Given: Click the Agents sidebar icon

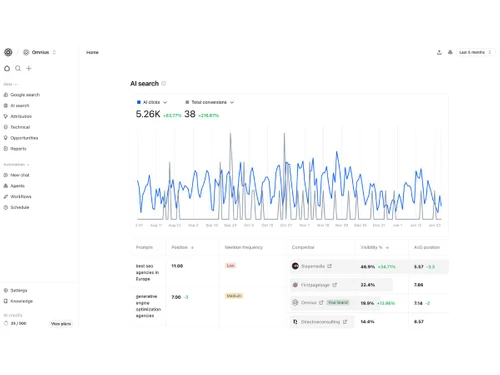Looking at the screenshot, I should (x=6, y=186).
